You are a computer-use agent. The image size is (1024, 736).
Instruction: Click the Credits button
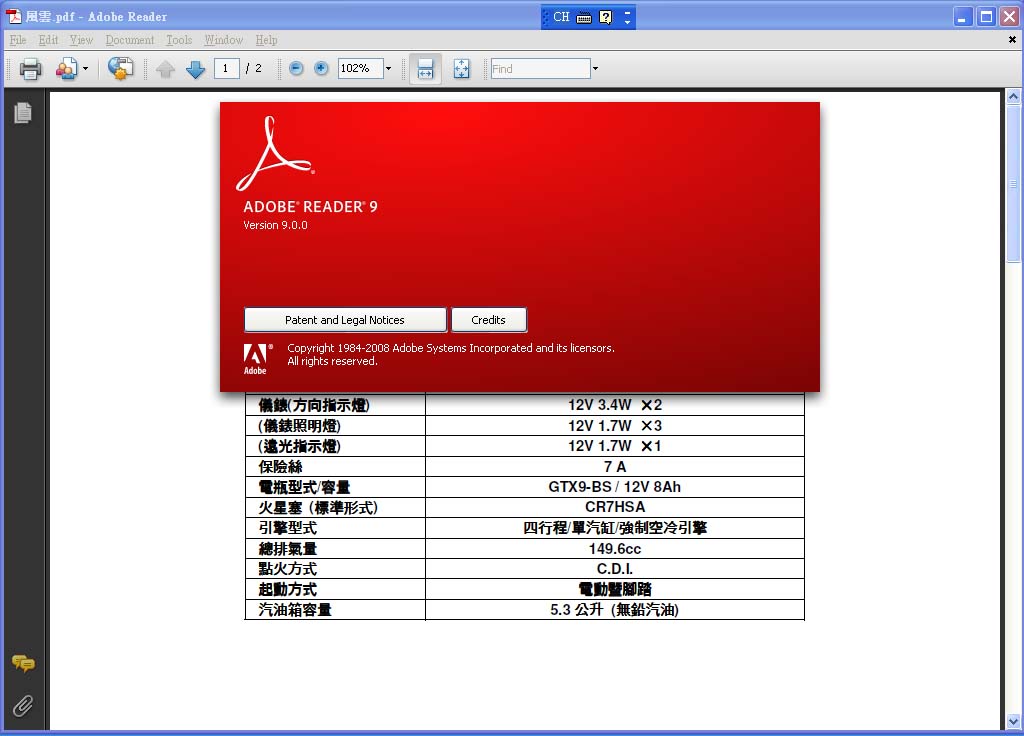click(x=488, y=320)
